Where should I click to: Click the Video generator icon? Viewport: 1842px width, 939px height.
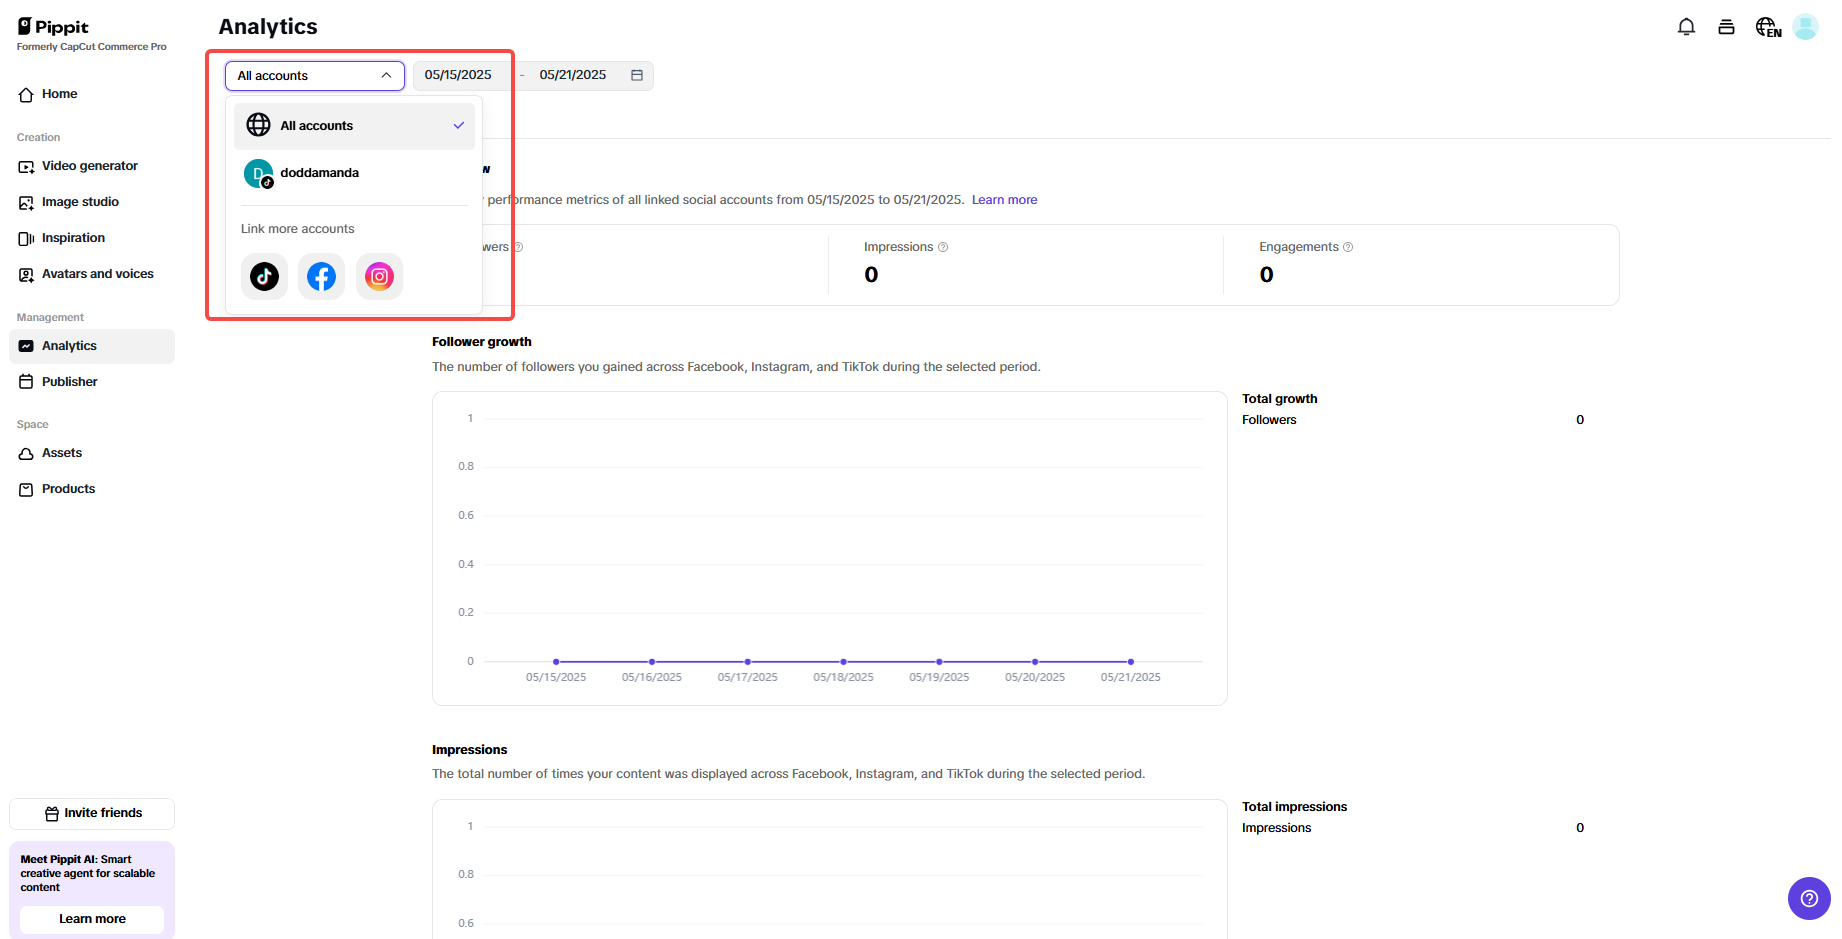pyautogui.click(x=26, y=166)
